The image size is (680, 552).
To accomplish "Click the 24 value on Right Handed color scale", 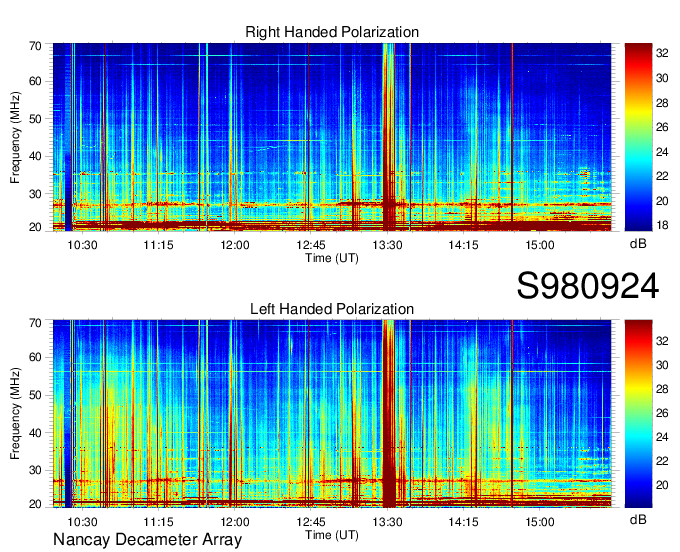I will pyautogui.click(x=662, y=152).
